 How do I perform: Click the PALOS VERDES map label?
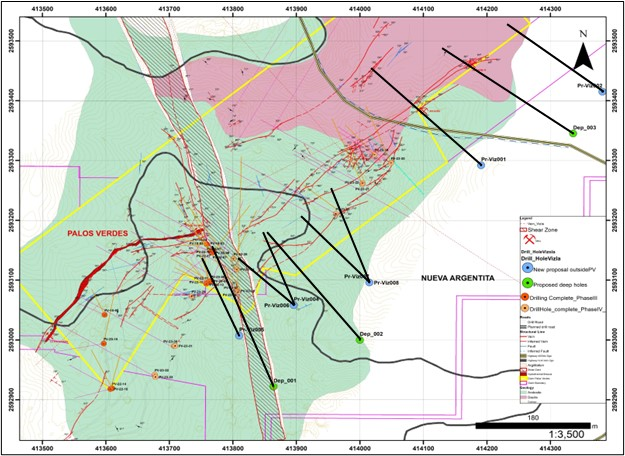97,234
